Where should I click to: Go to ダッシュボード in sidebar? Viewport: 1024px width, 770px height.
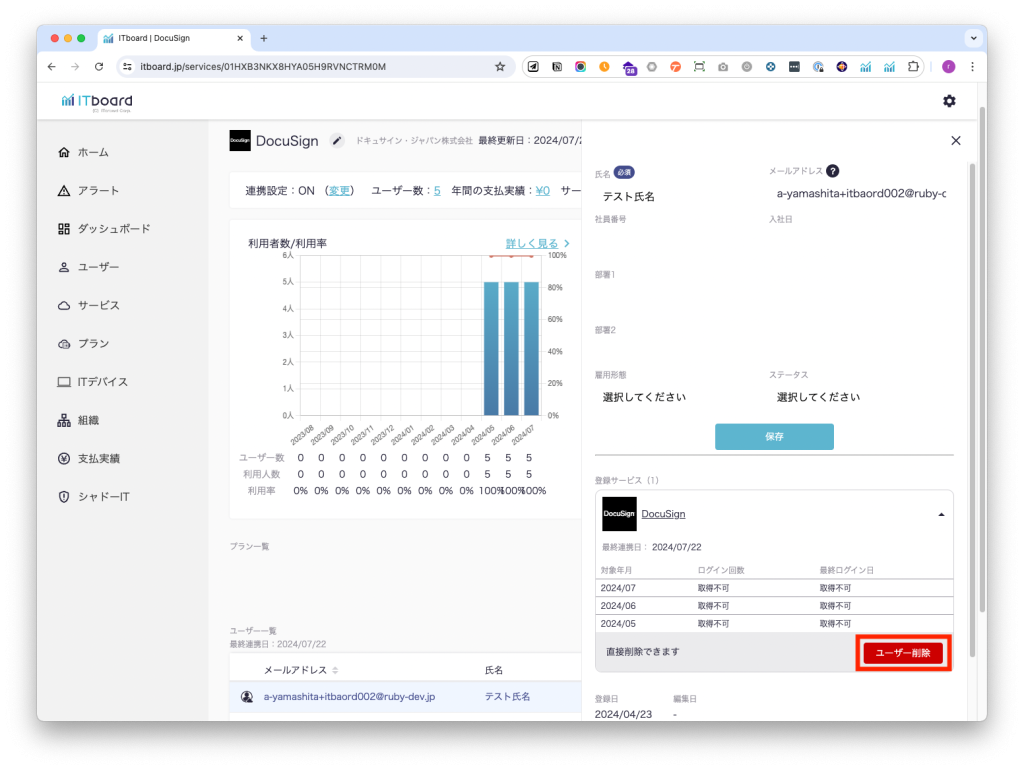point(113,229)
